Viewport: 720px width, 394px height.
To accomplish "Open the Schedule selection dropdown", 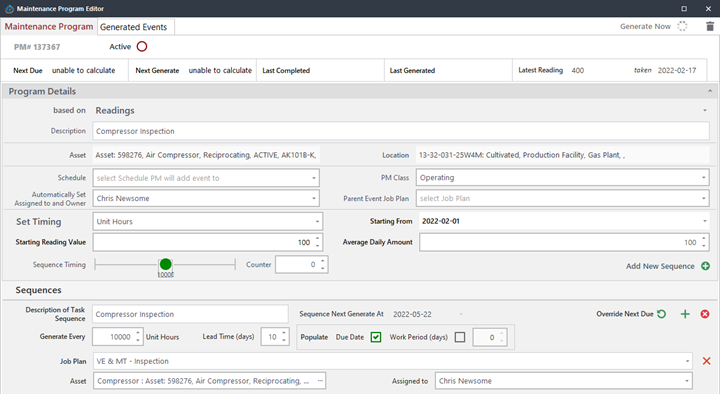I will pos(314,178).
